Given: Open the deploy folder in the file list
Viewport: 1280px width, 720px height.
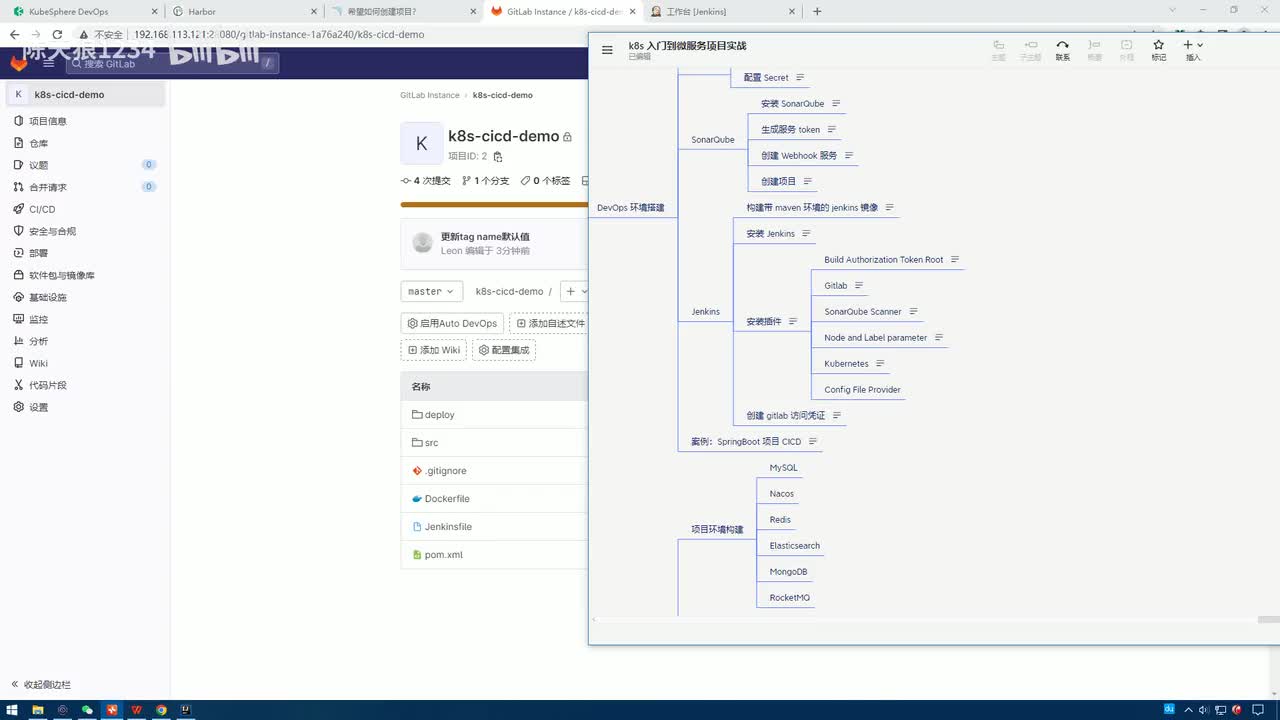Looking at the screenshot, I should (439, 415).
